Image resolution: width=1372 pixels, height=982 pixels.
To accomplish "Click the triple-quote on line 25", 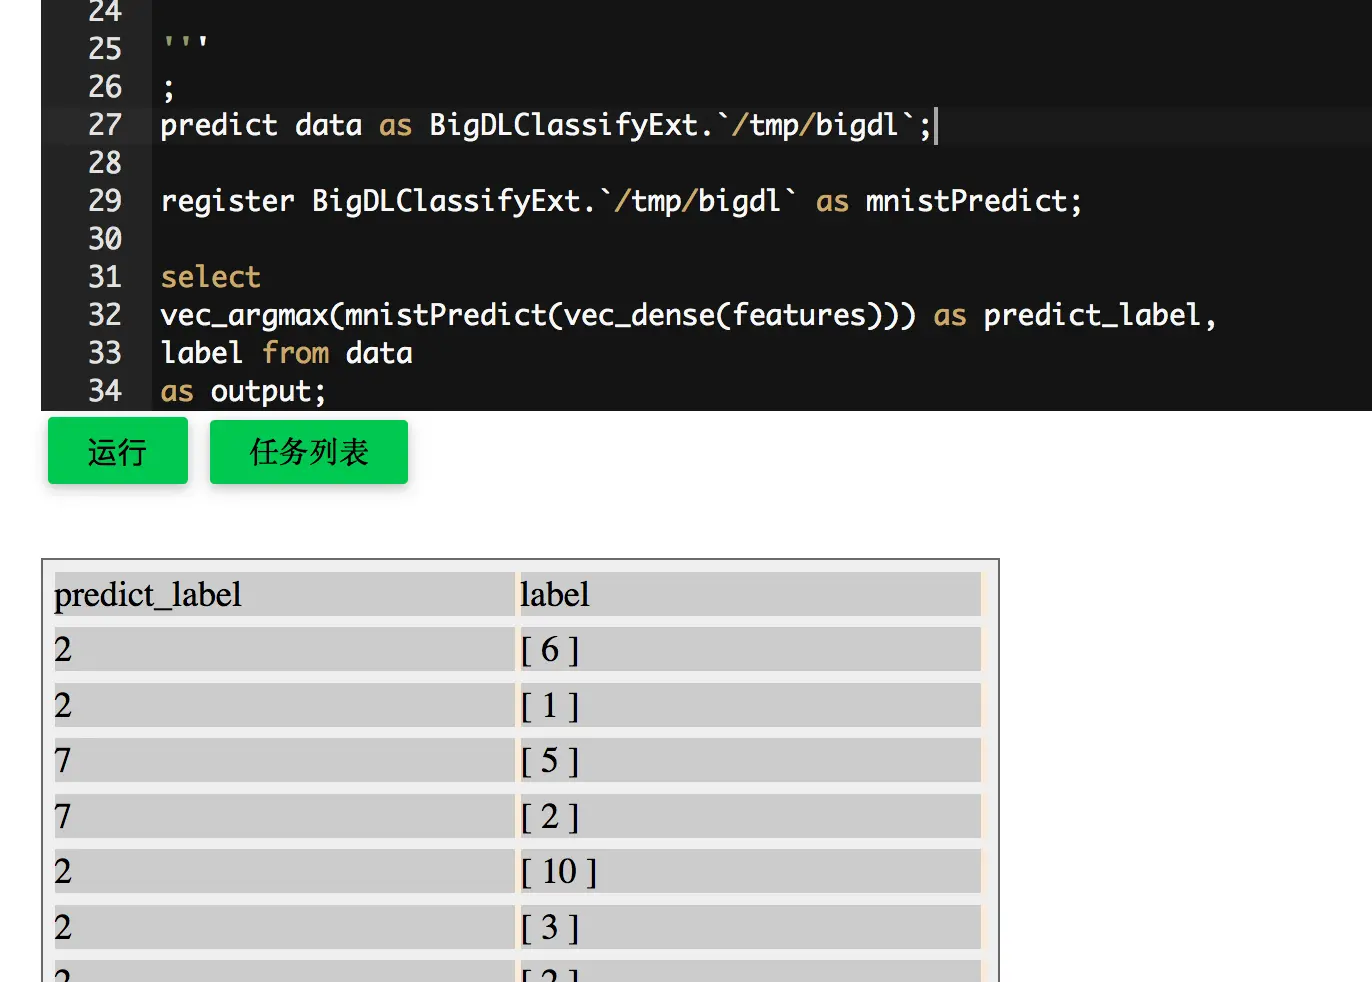I will 185,44.
